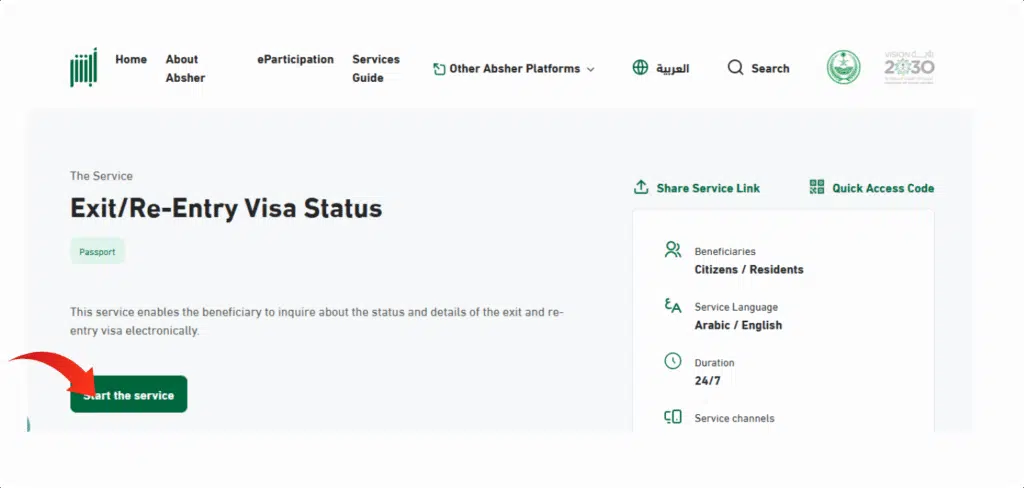Click the Service Language translate icon
This screenshot has width=1024, height=488.
673,306
